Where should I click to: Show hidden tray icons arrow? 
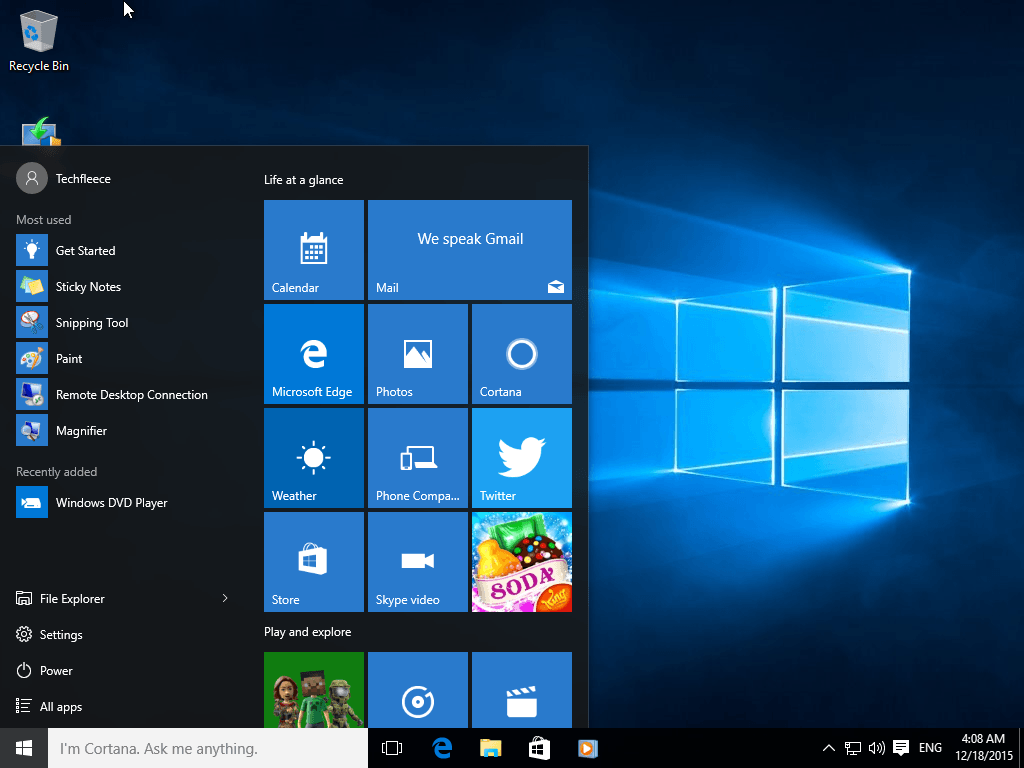(828, 748)
